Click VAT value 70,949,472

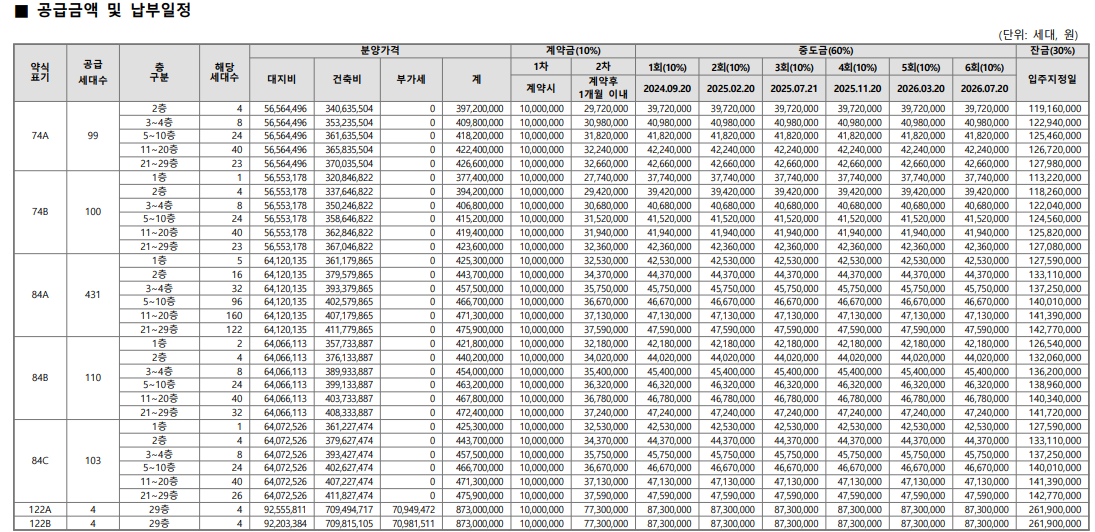click(x=415, y=510)
